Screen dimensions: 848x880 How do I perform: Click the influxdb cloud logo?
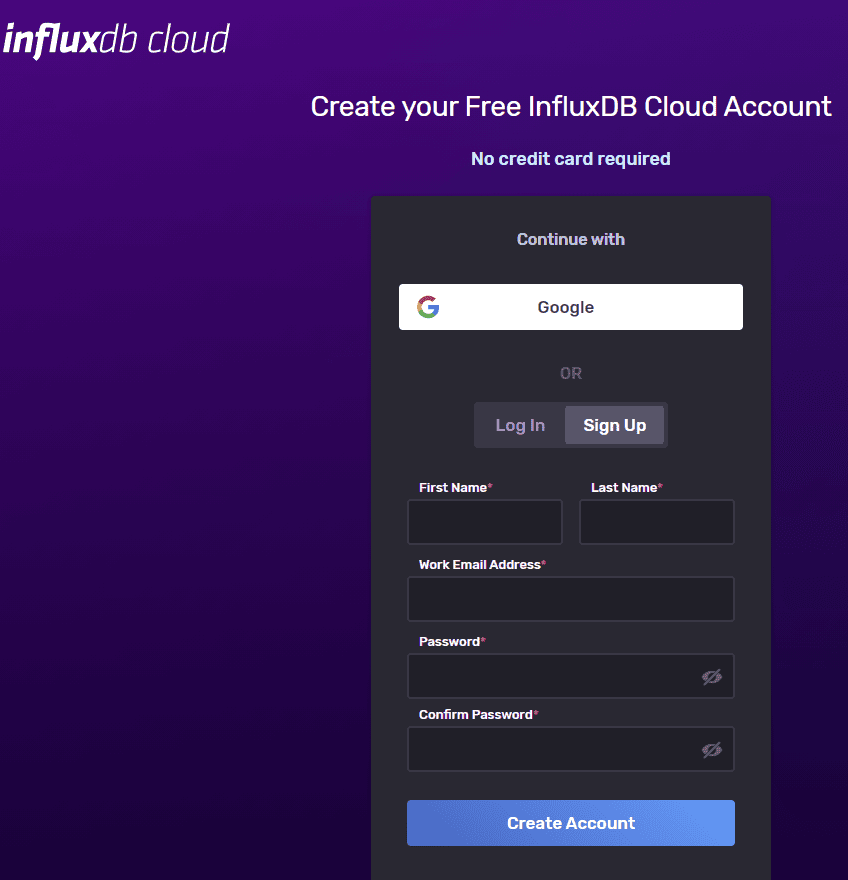click(x=115, y=38)
